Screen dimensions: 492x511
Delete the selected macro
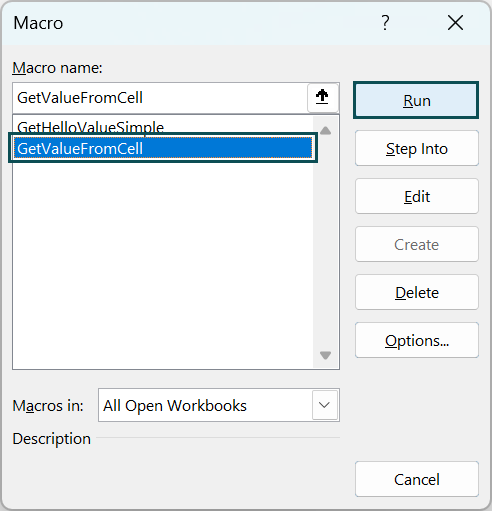click(x=417, y=292)
